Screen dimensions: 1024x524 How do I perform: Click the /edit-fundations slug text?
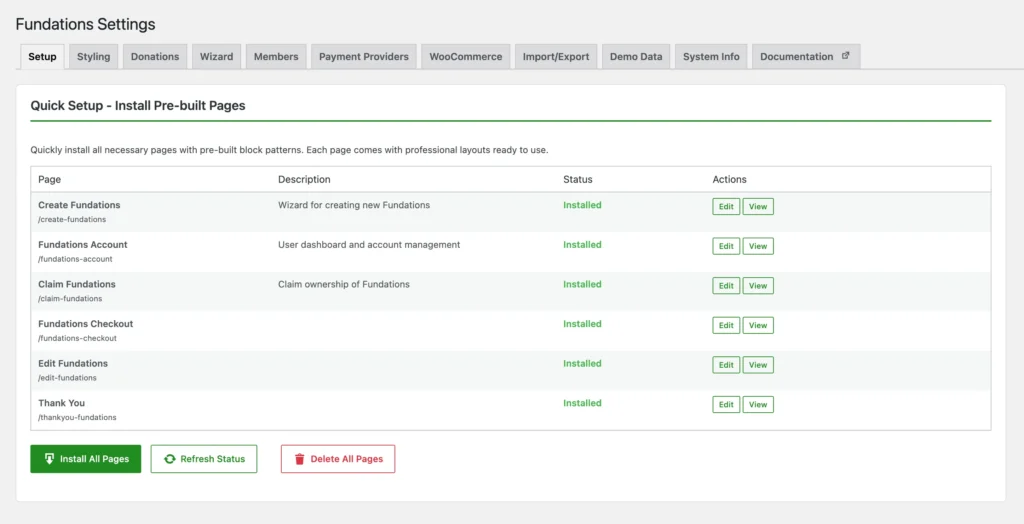pyautogui.click(x=67, y=378)
